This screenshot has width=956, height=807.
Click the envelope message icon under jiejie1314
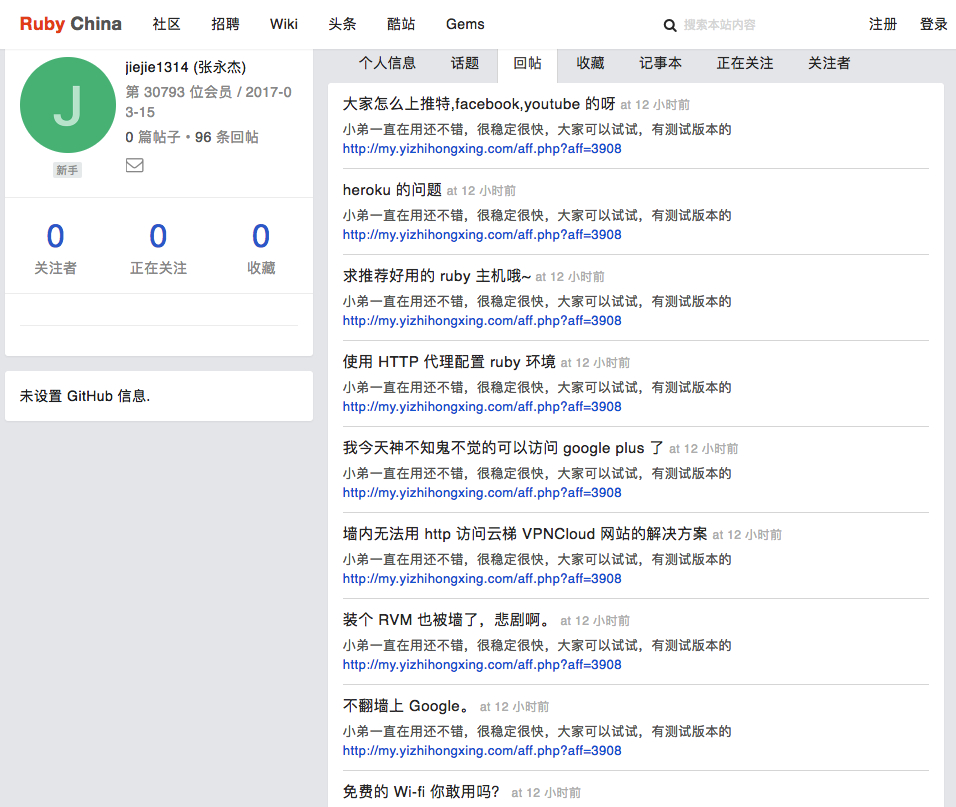135,165
